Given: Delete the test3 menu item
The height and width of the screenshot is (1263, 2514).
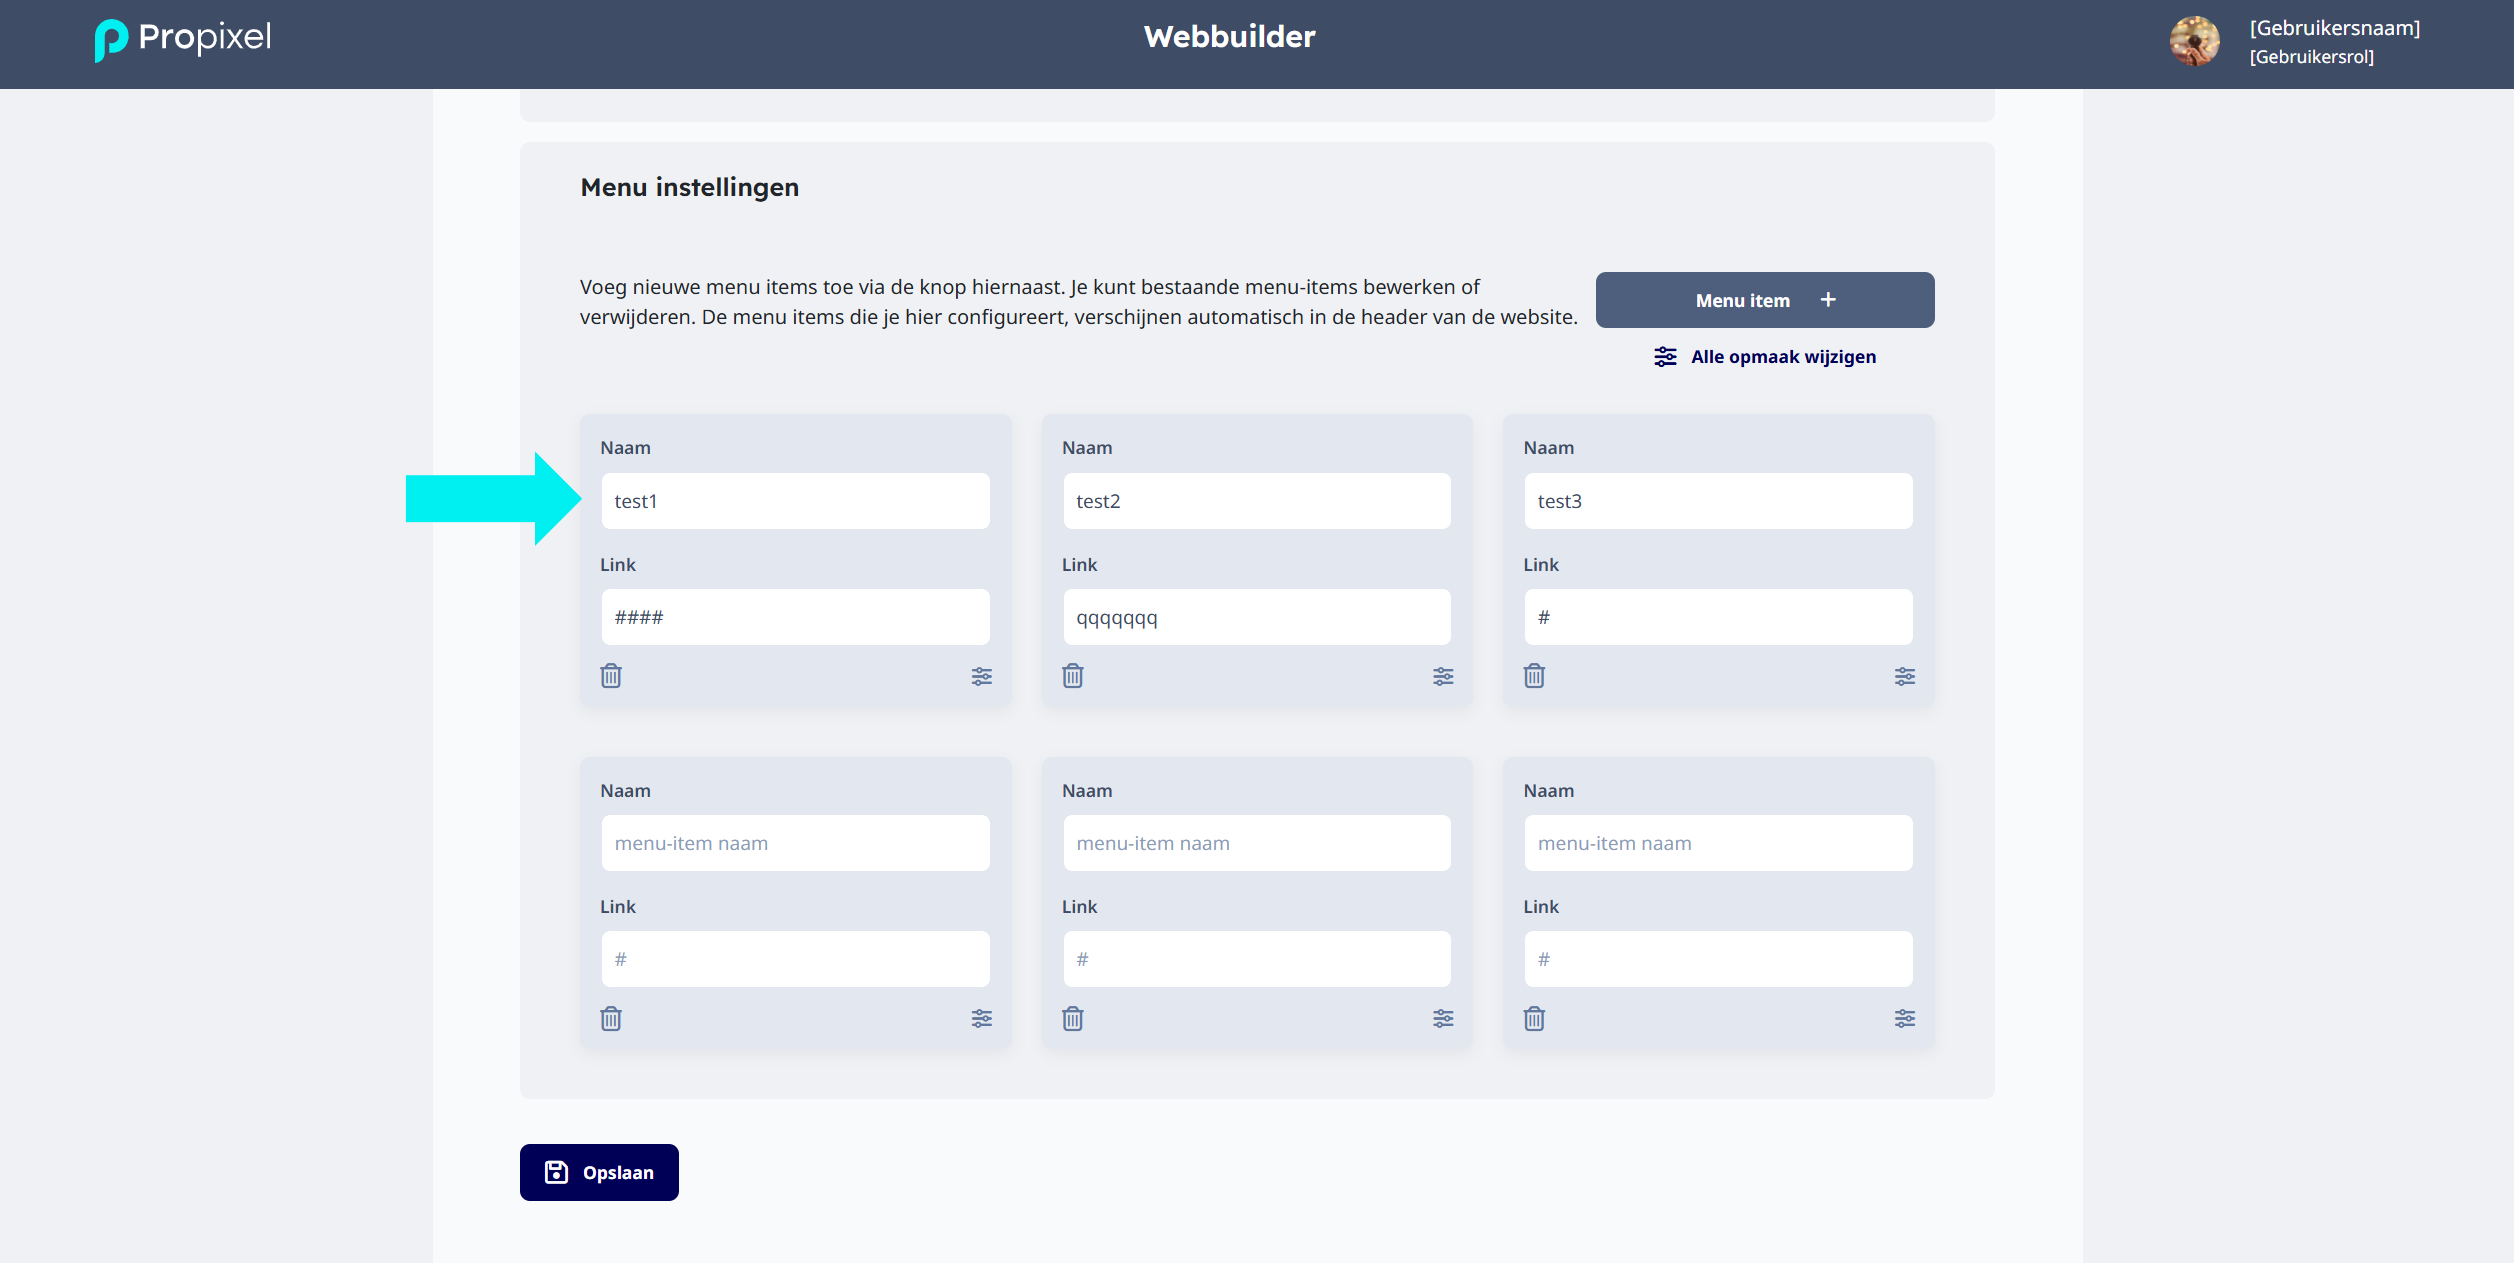Looking at the screenshot, I should coord(1534,676).
